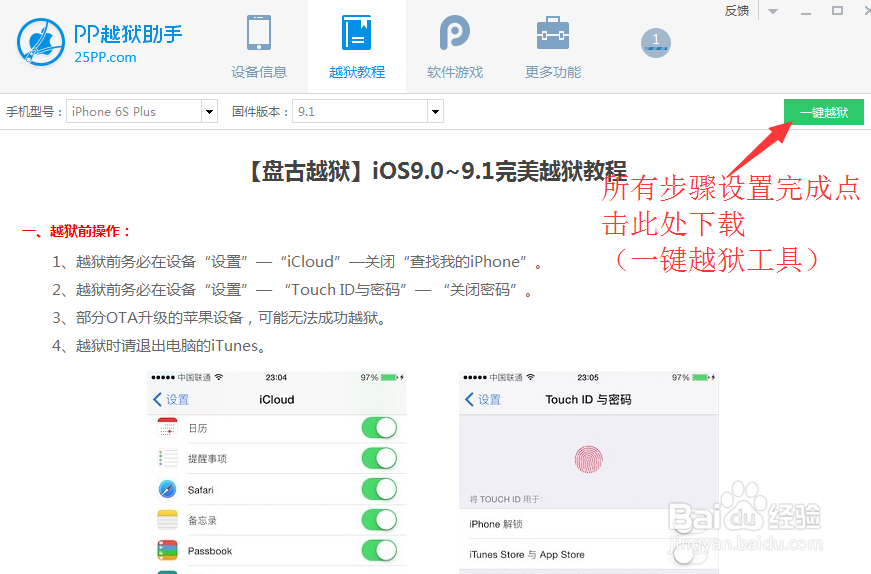Open the 反馈 feedback link

coord(737,11)
